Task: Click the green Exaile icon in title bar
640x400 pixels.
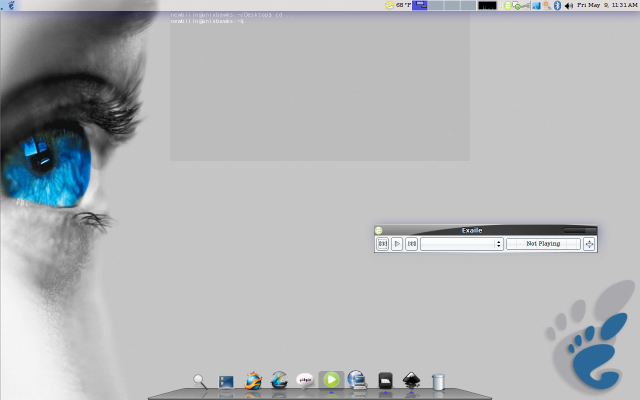Action: click(378, 230)
